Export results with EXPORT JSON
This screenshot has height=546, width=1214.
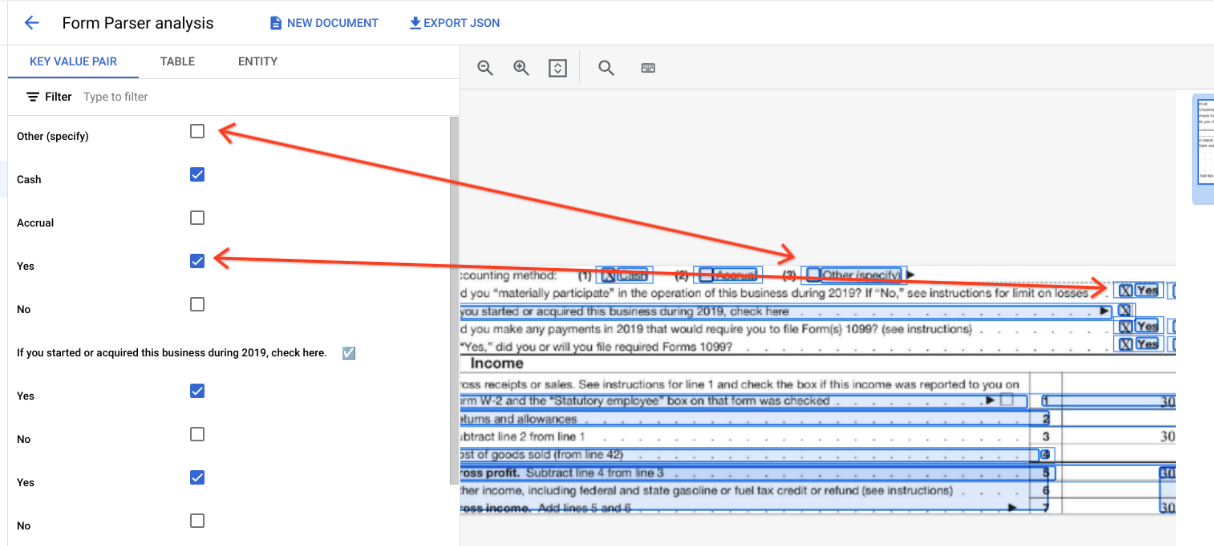[x=454, y=23]
